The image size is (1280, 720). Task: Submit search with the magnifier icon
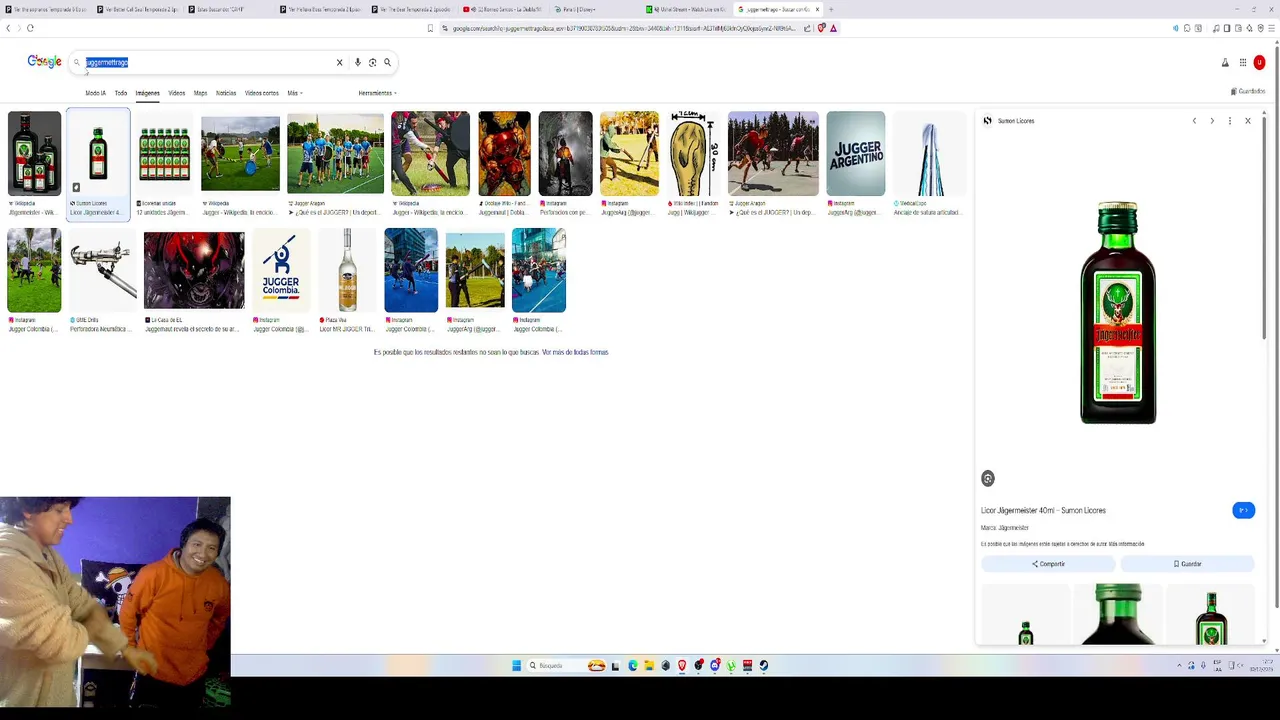click(387, 62)
